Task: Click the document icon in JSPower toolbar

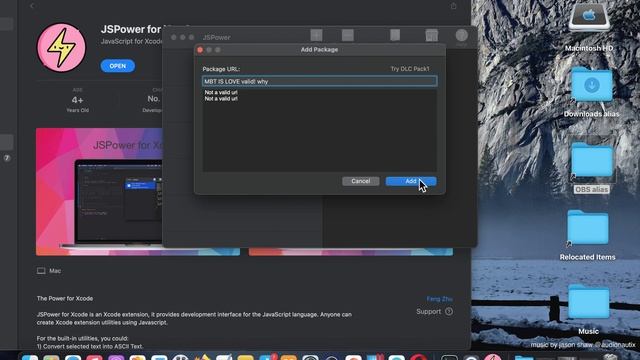Action: tap(395, 35)
